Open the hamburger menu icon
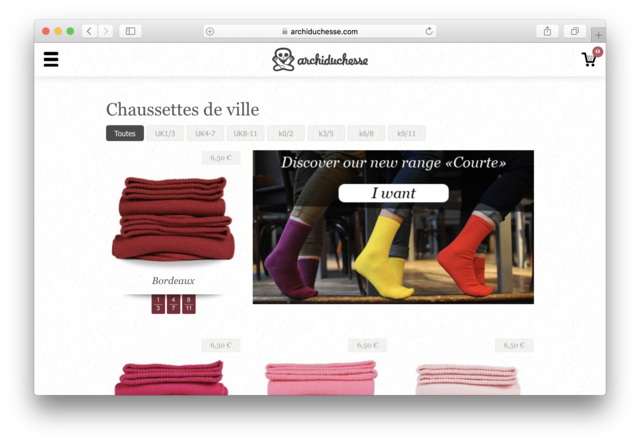This screenshot has width=640, height=444. point(51,59)
